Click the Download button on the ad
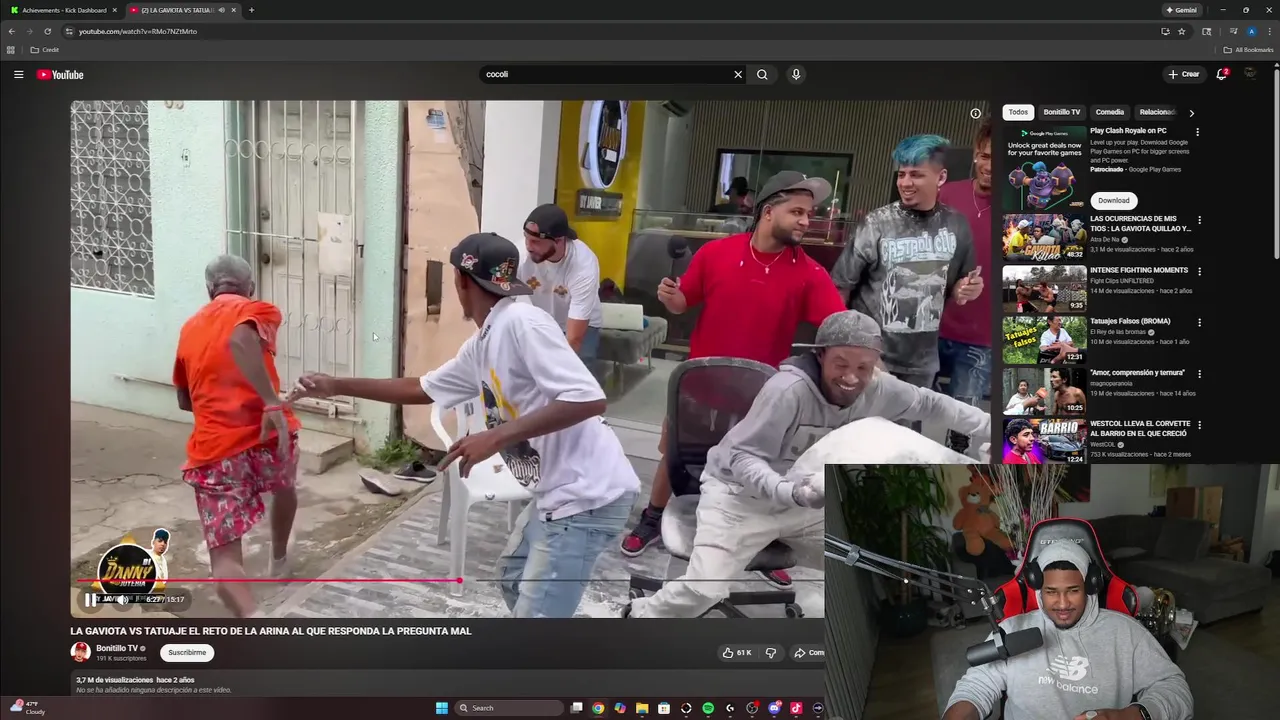The height and width of the screenshot is (720, 1280). tap(1113, 200)
